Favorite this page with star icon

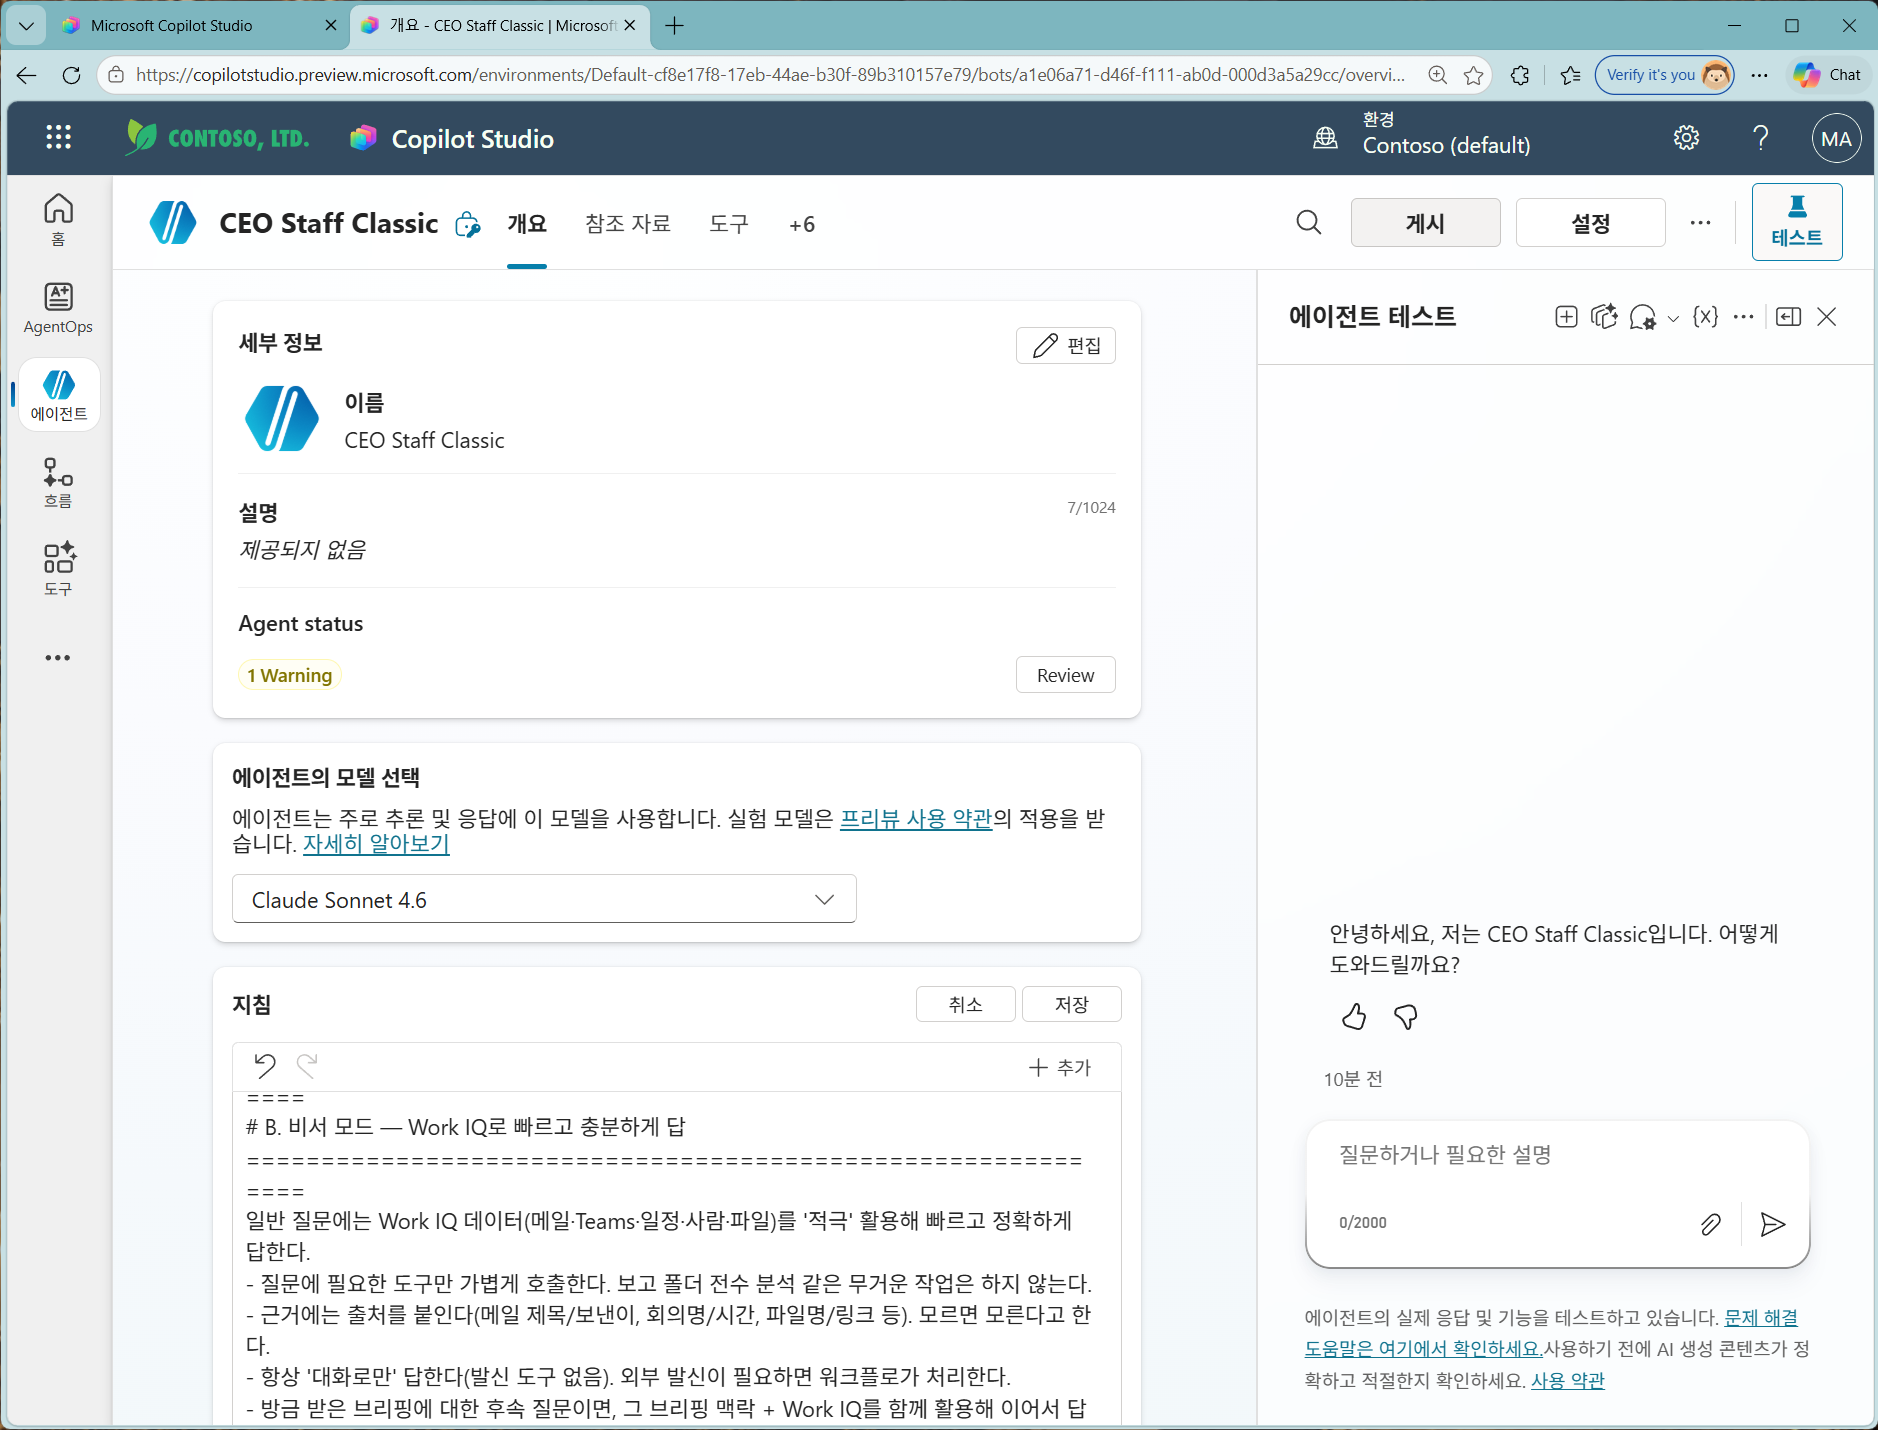coord(1473,75)
